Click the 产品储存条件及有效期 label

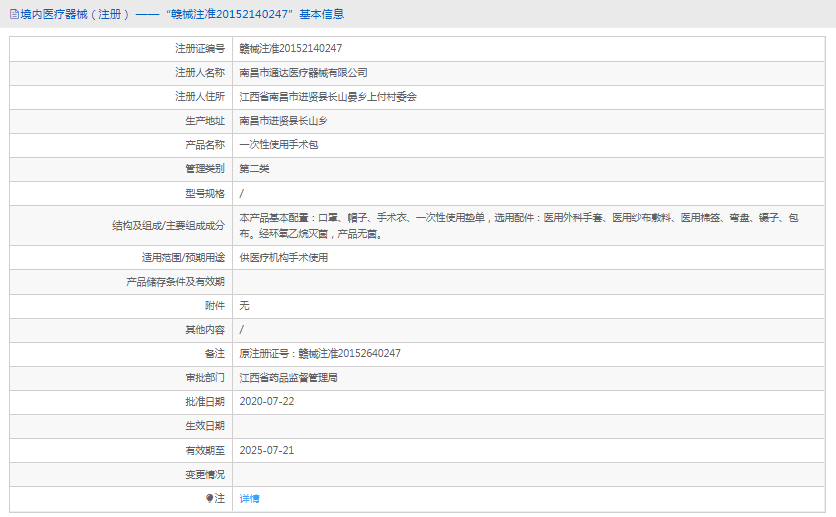pos(175,282)
